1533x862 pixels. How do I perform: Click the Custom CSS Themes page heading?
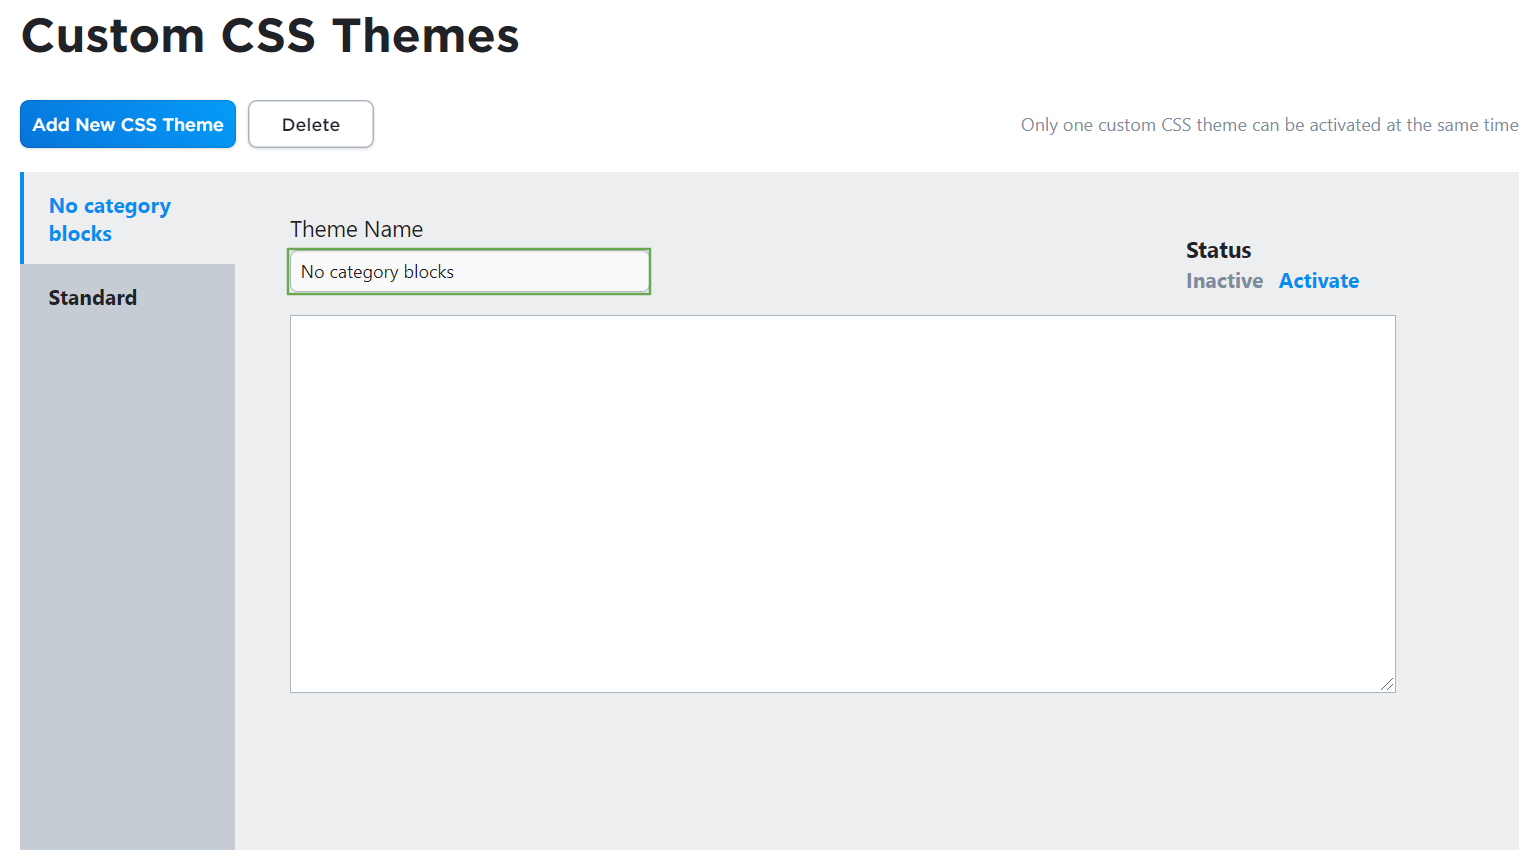pos(270,36)
